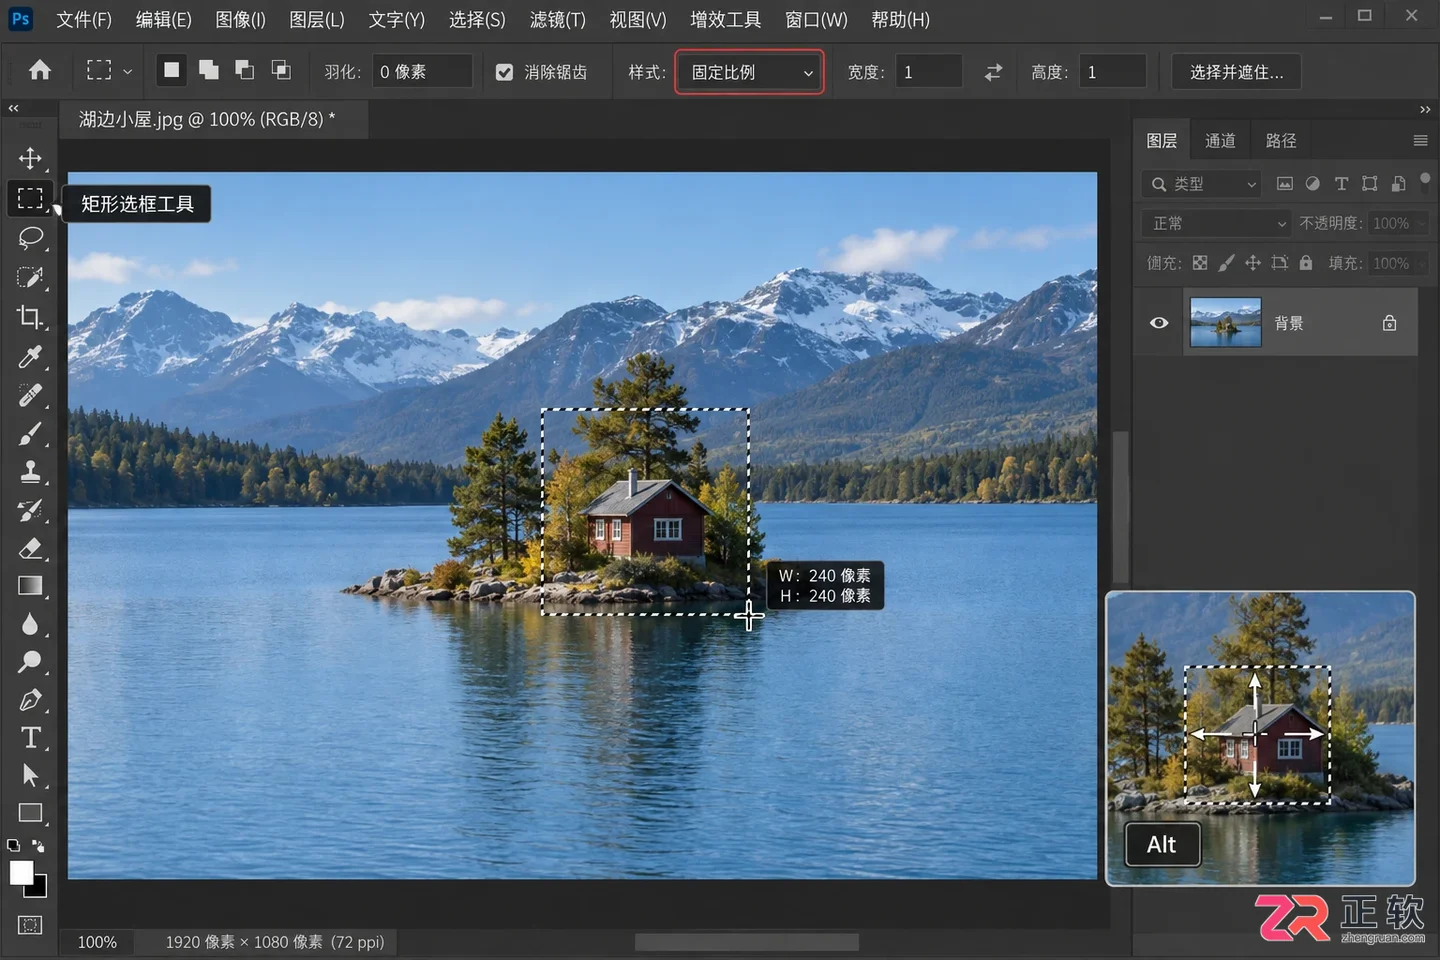This screenshot has width=1440, height=960.
Task: Select the Gradient tool
Action: 30,586
